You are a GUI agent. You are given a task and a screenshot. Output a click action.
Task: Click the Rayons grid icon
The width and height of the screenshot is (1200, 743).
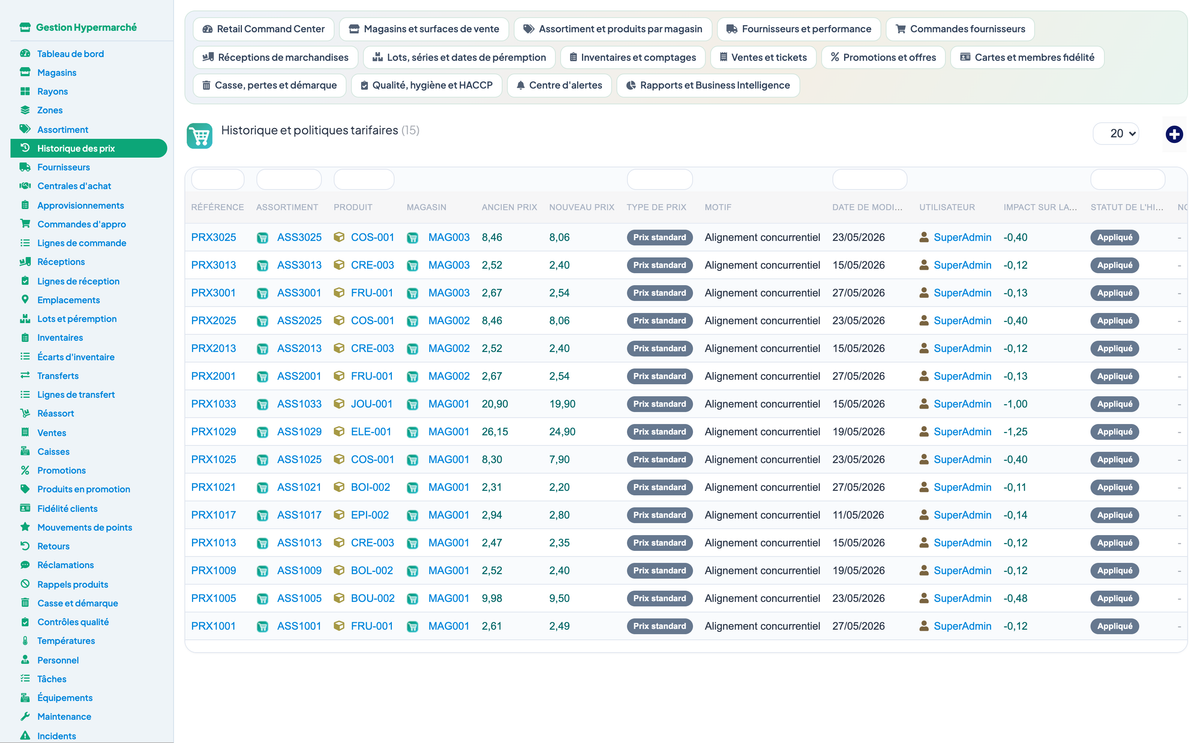(x=25, y=91)
